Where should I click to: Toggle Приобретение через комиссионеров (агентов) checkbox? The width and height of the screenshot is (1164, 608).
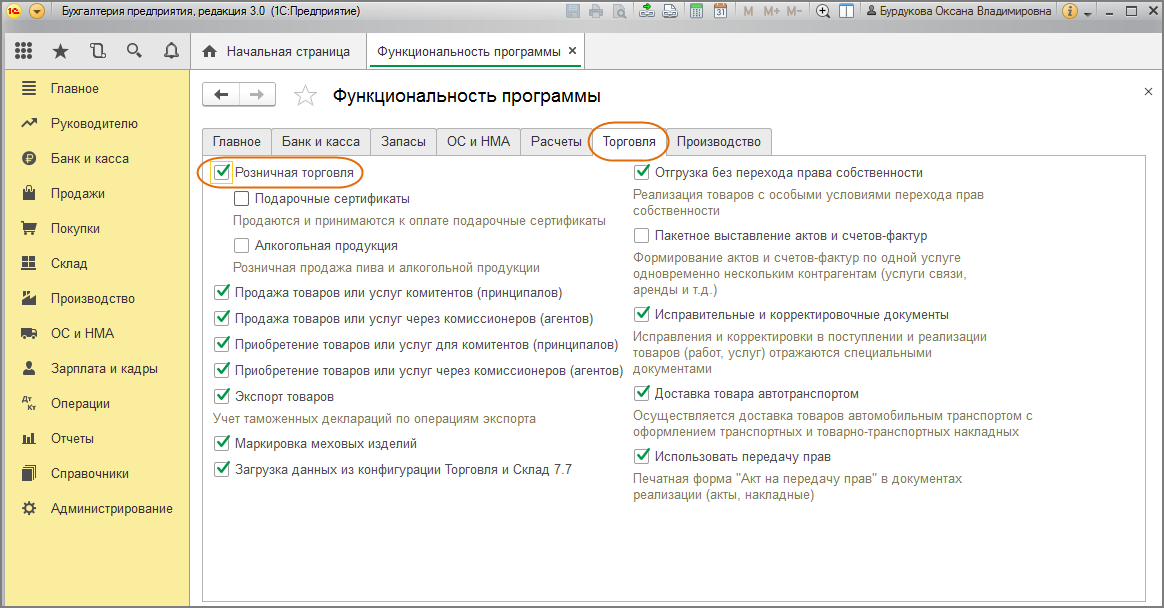tap(222, 370)
